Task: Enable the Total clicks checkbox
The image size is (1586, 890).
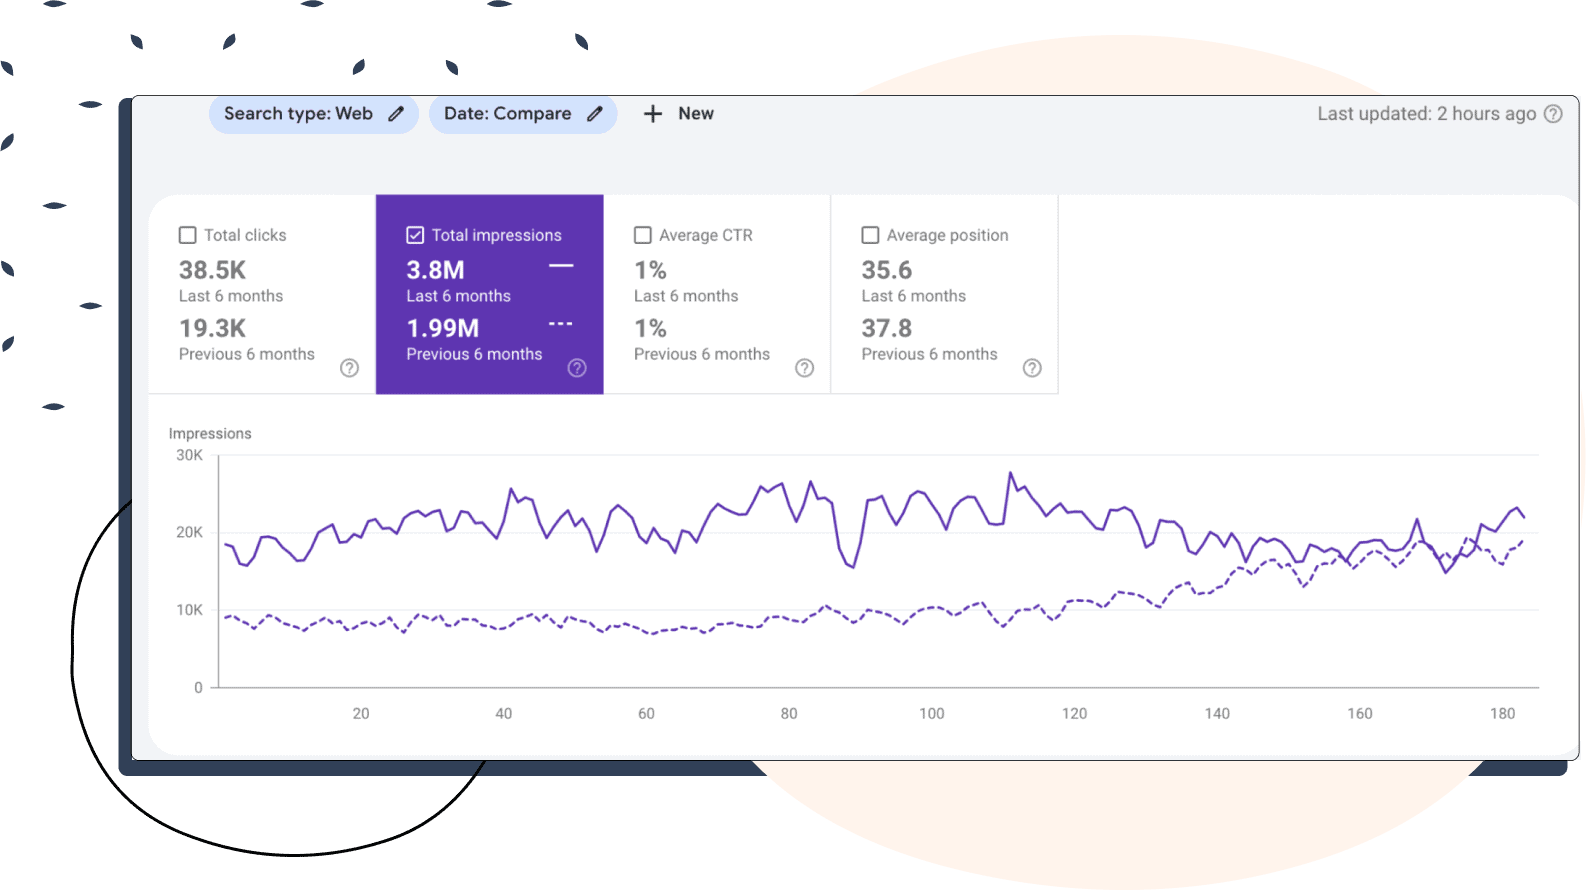Action: click(x=188, y=235)
